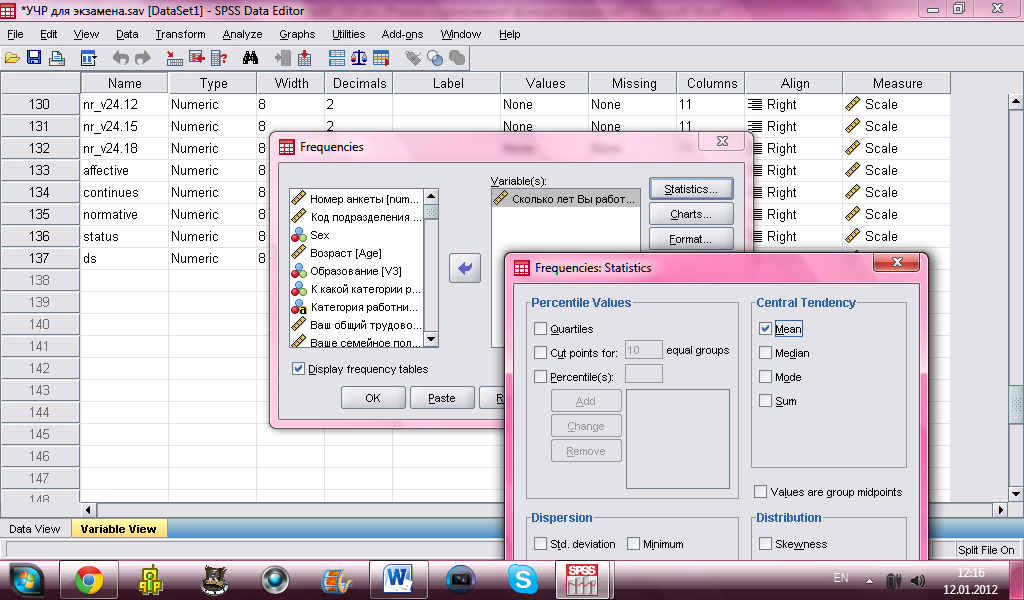Check the Median checkbox

coord(765,353)
